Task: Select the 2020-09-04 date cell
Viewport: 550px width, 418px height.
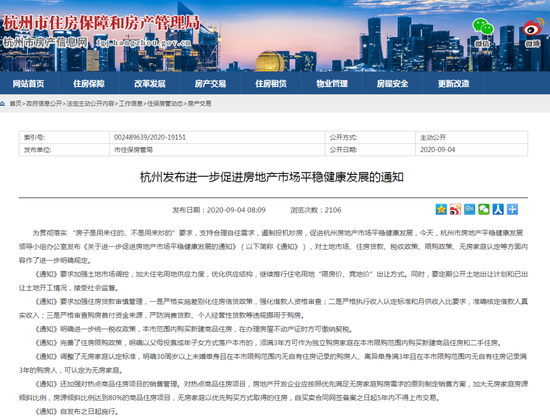Action: 471,150
